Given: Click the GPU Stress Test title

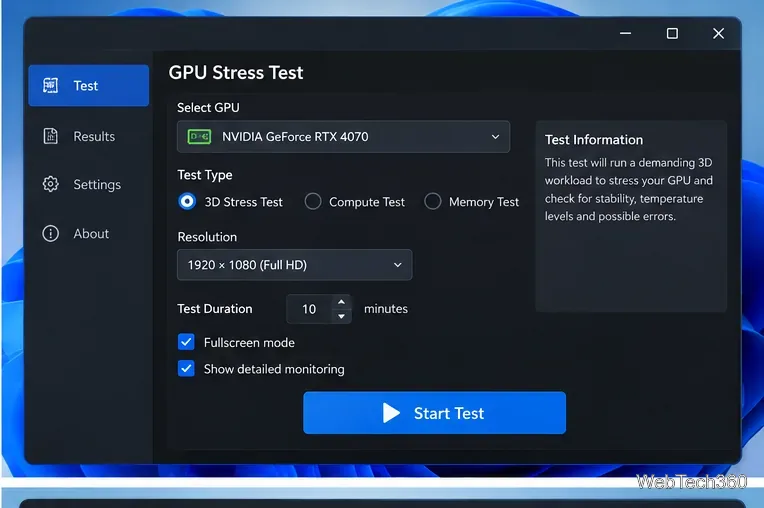Looking at the screenshot, I should coord(236,73).
